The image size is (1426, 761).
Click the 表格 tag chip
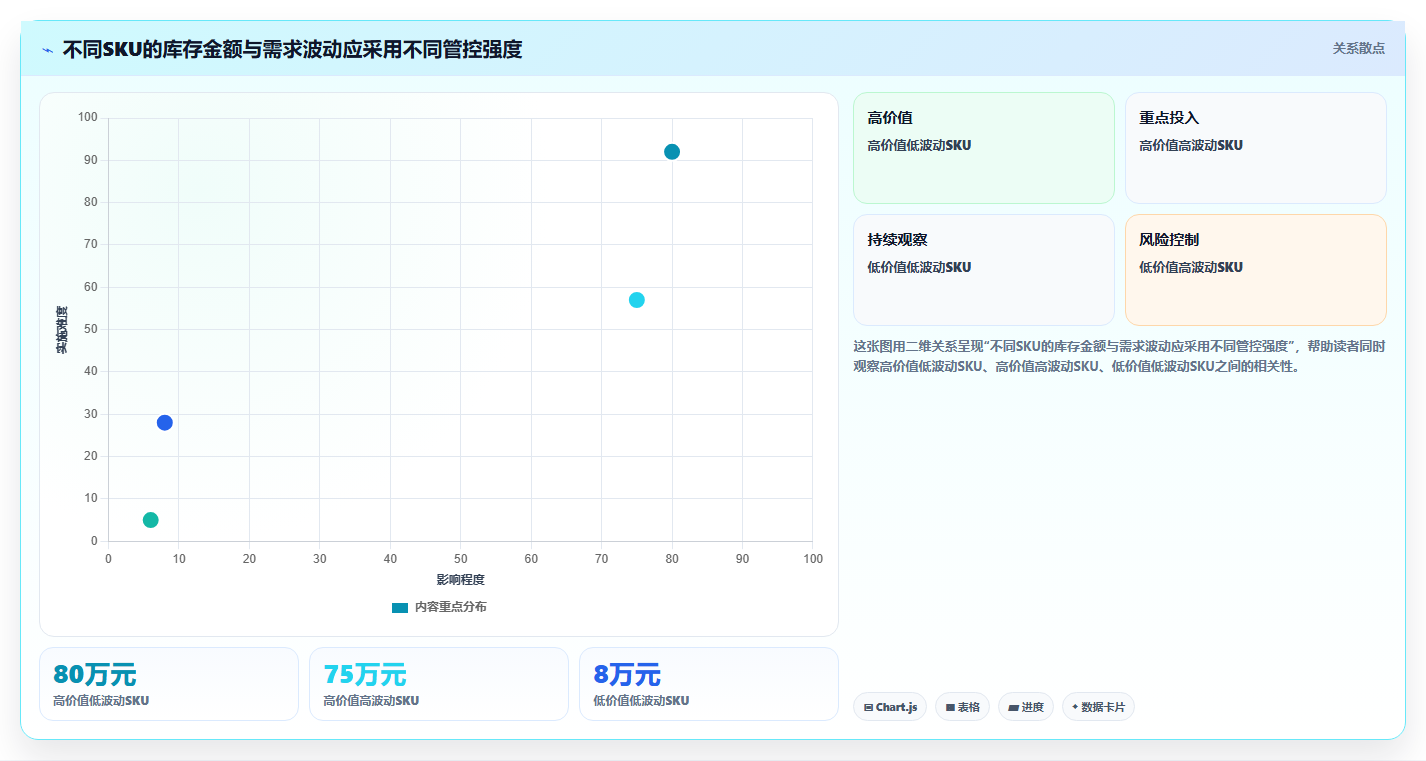point(962,707)
